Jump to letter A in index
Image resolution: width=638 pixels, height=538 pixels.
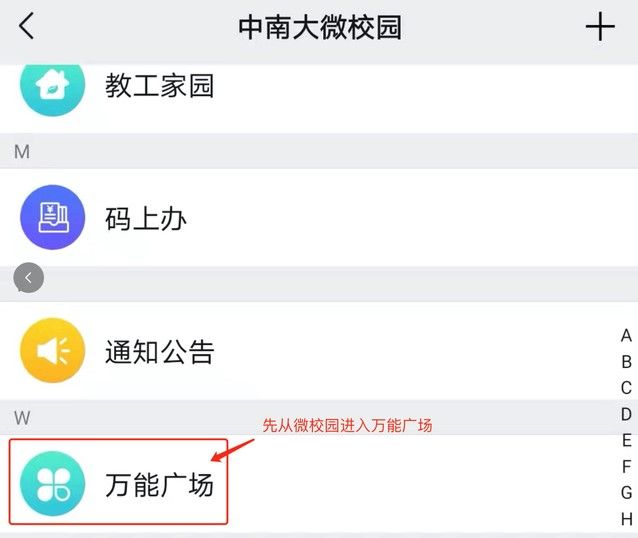(626, 336)
